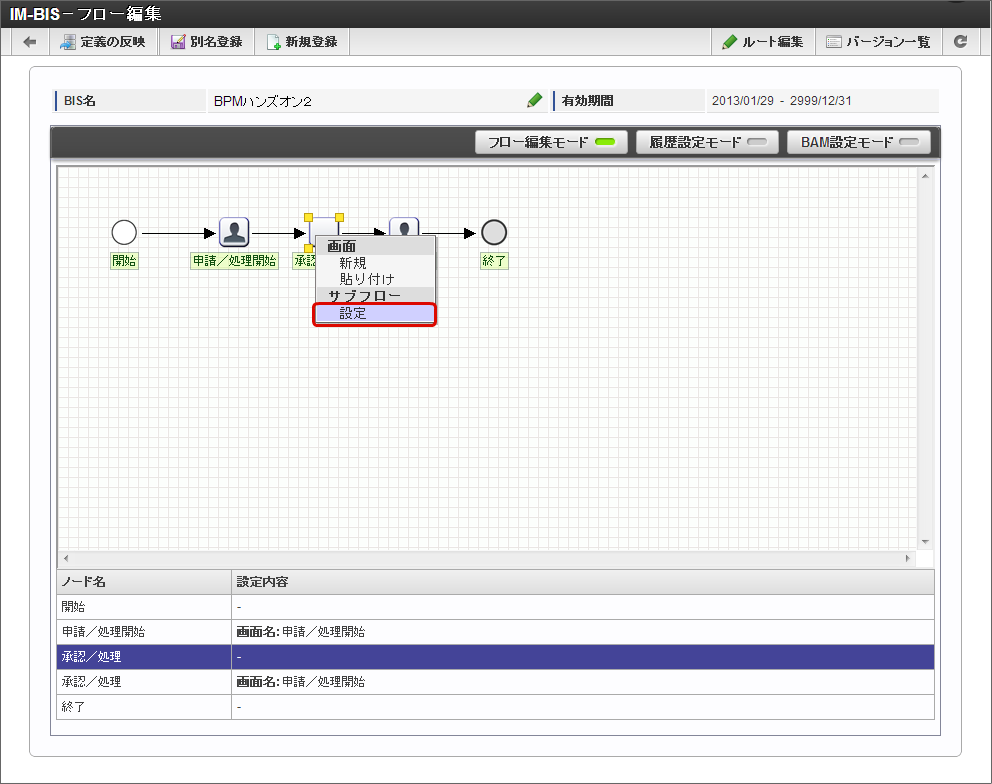992x784 pixels.
Task: Select the 開始 row in node table
Action: [495, 607]
